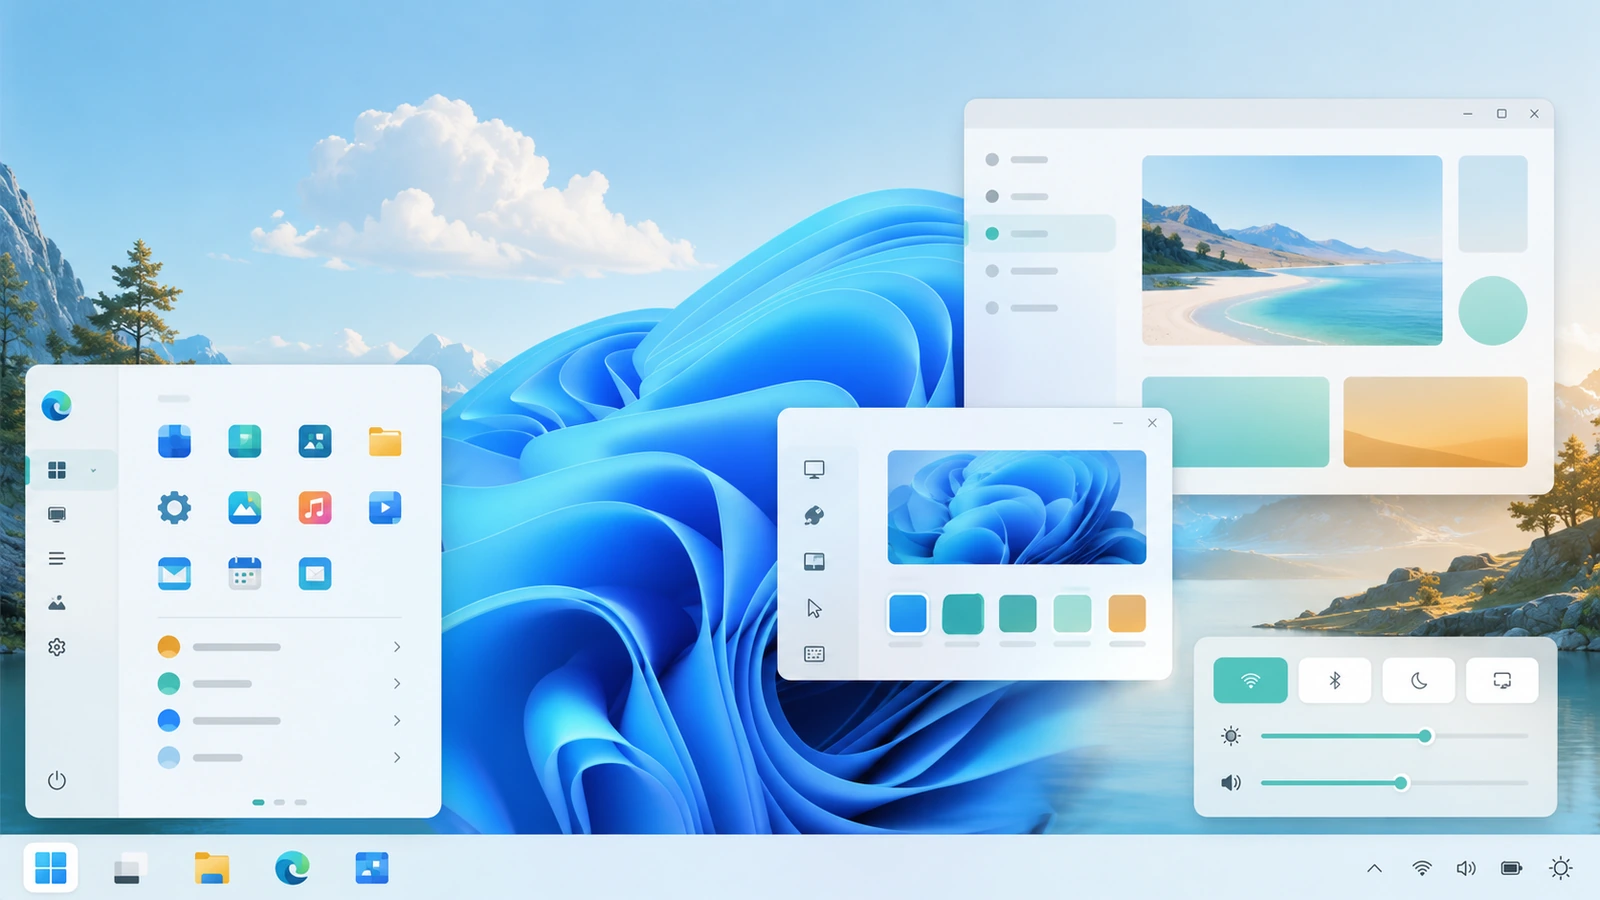Choose the blue accent color swatch
Screen dimensions: 1600x900
tap(908, 614)
